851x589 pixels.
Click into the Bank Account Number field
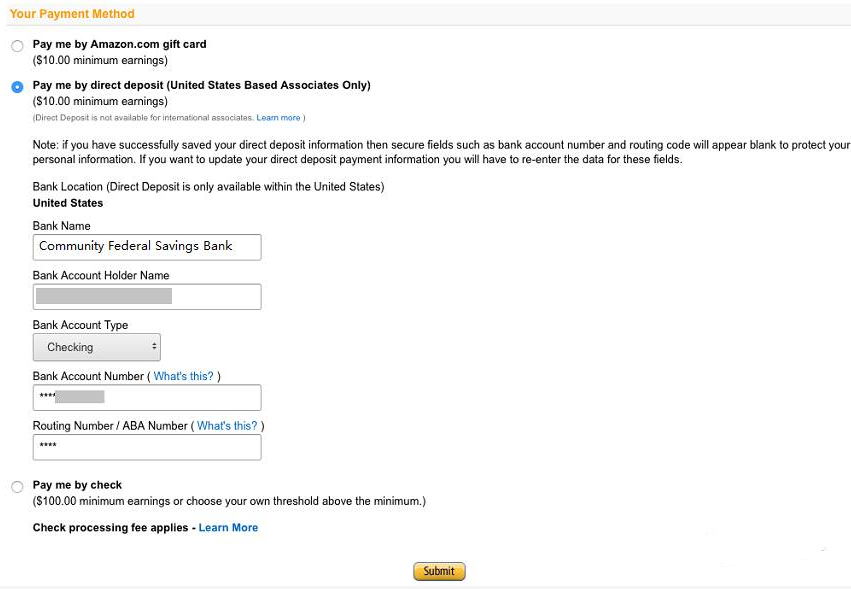[147, 397]
